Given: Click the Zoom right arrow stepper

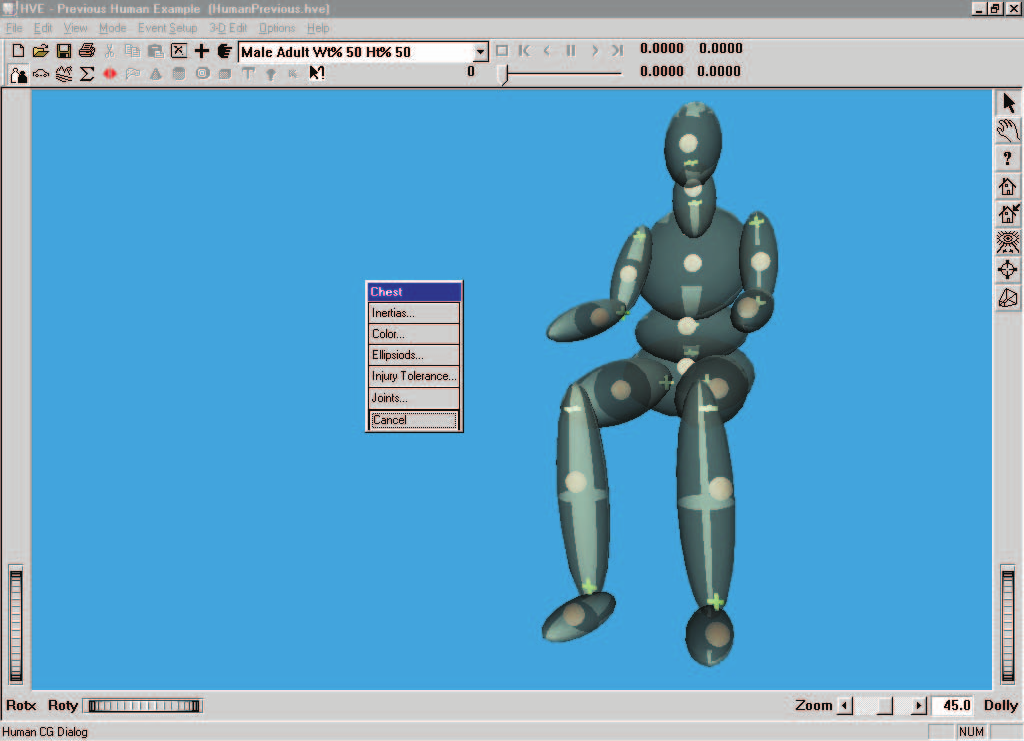Looking at the screenshot, I should (x=918, y=706).
